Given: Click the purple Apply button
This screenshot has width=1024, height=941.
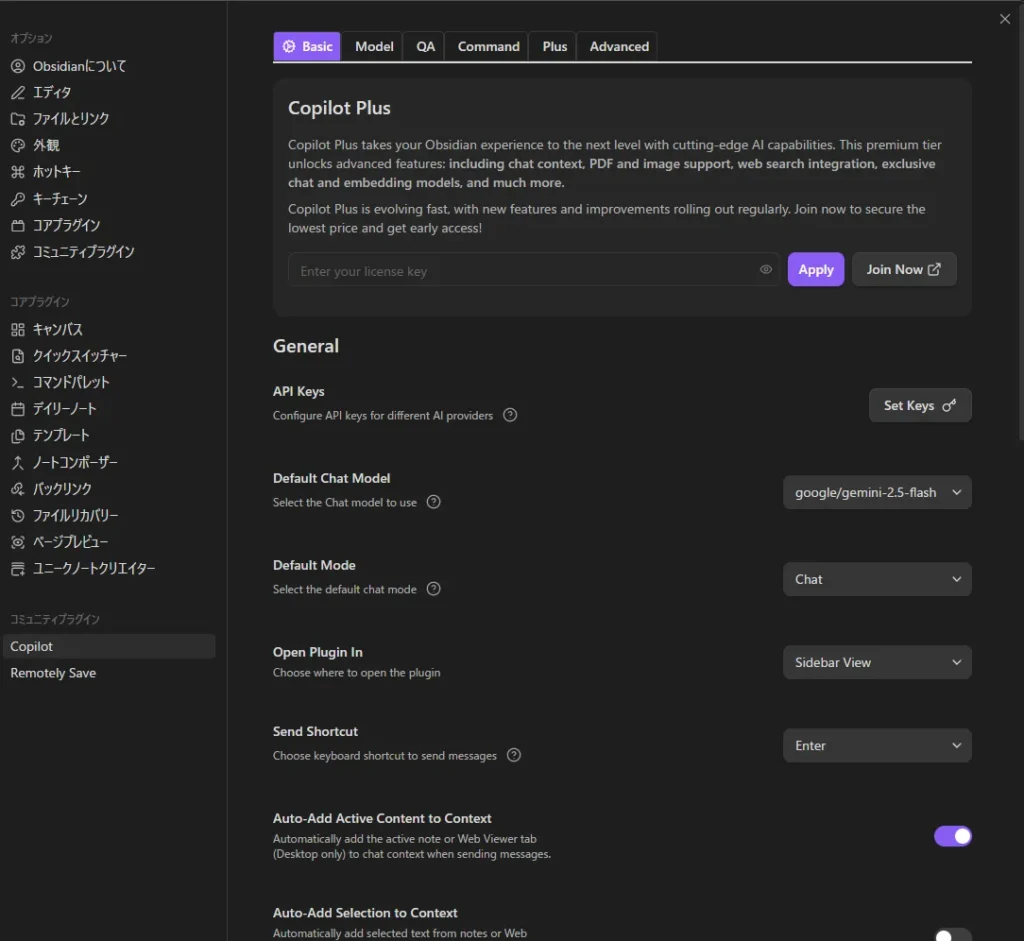Looking at the screenshot, I should tap(816, 269).
